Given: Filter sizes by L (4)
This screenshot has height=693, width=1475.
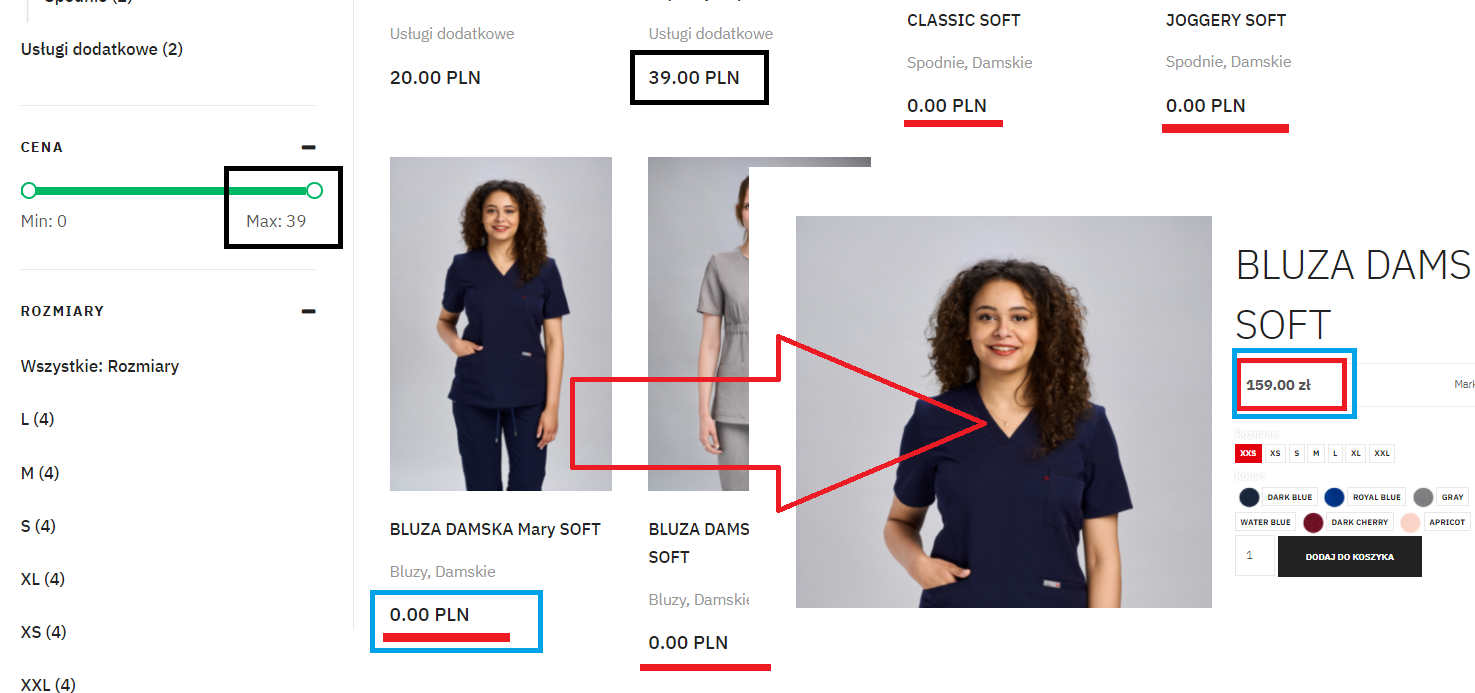Looking at the screenshot, I should 38,419.
